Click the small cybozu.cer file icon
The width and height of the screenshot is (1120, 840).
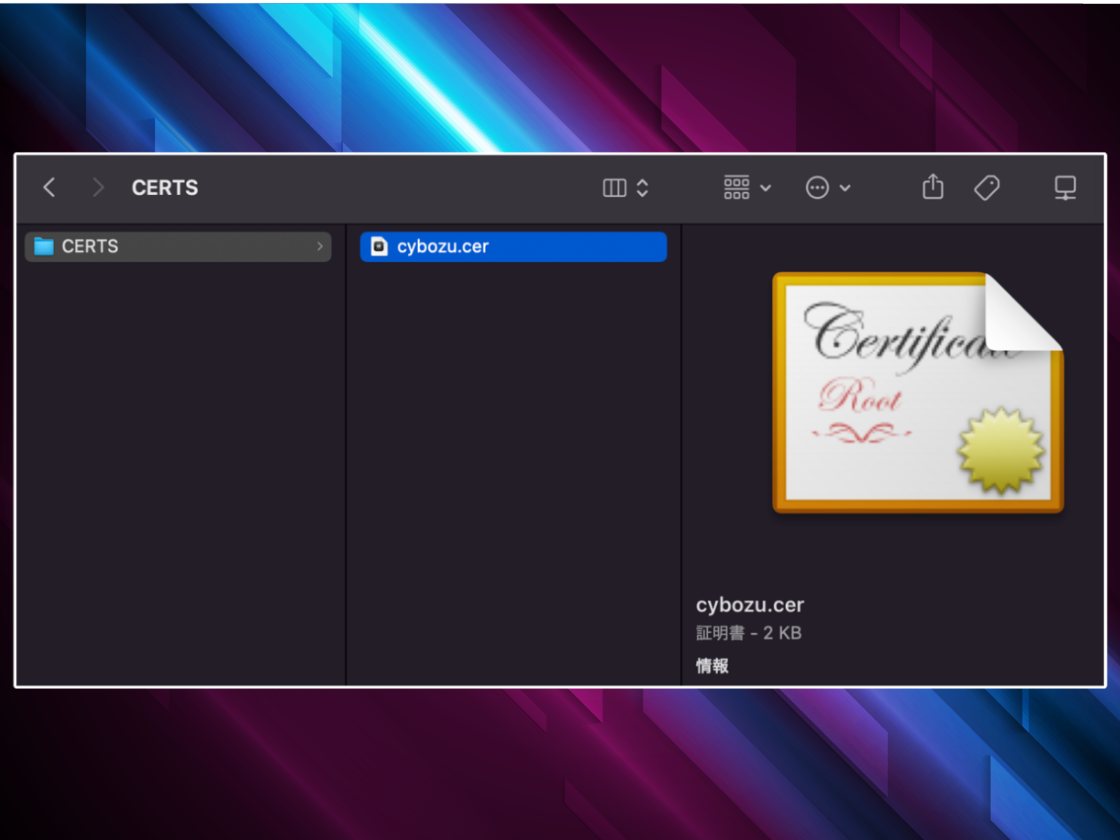coord(379,246)
